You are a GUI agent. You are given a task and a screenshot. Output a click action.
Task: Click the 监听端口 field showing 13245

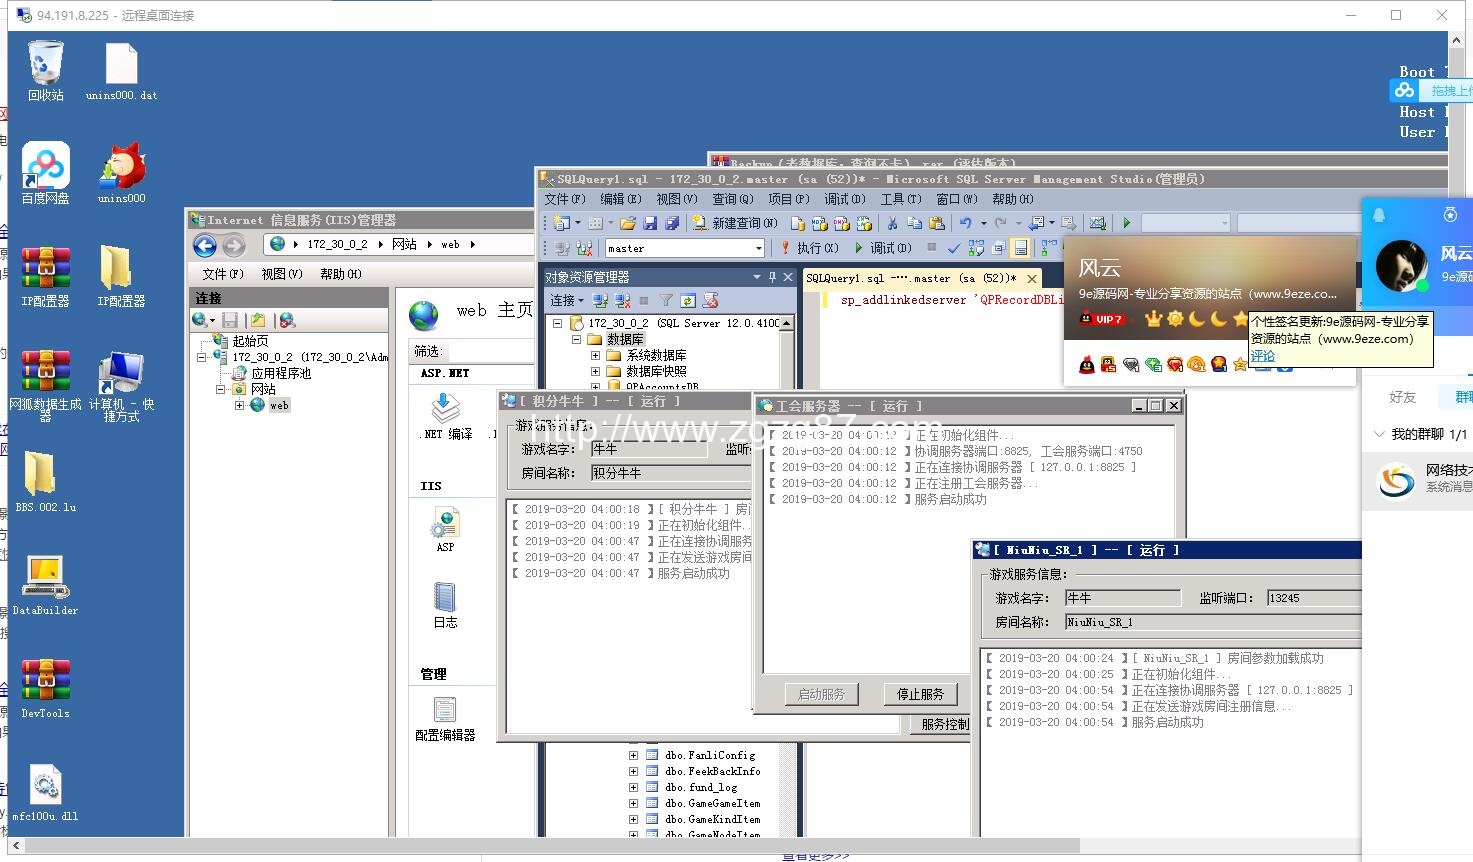pyautogui.click(x=1312, y=598)
